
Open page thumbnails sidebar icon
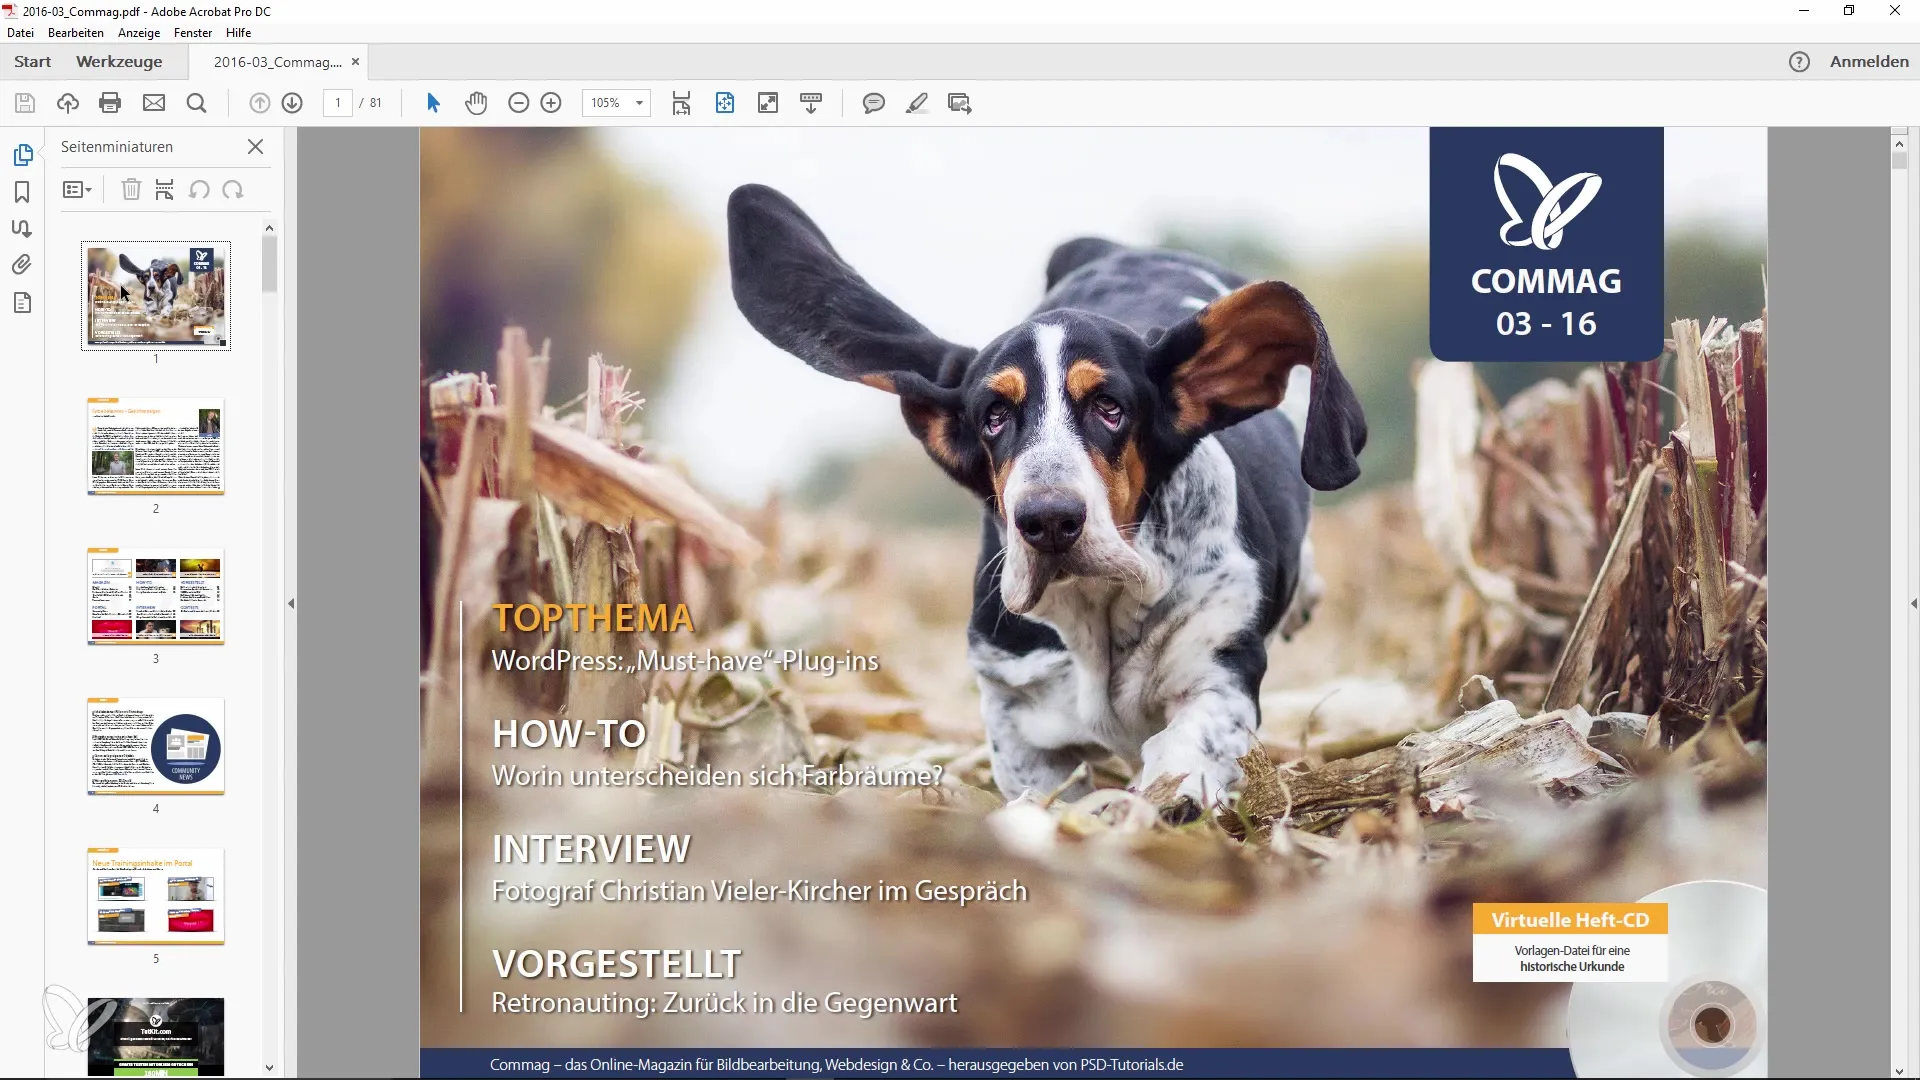[x=23, y=155]
